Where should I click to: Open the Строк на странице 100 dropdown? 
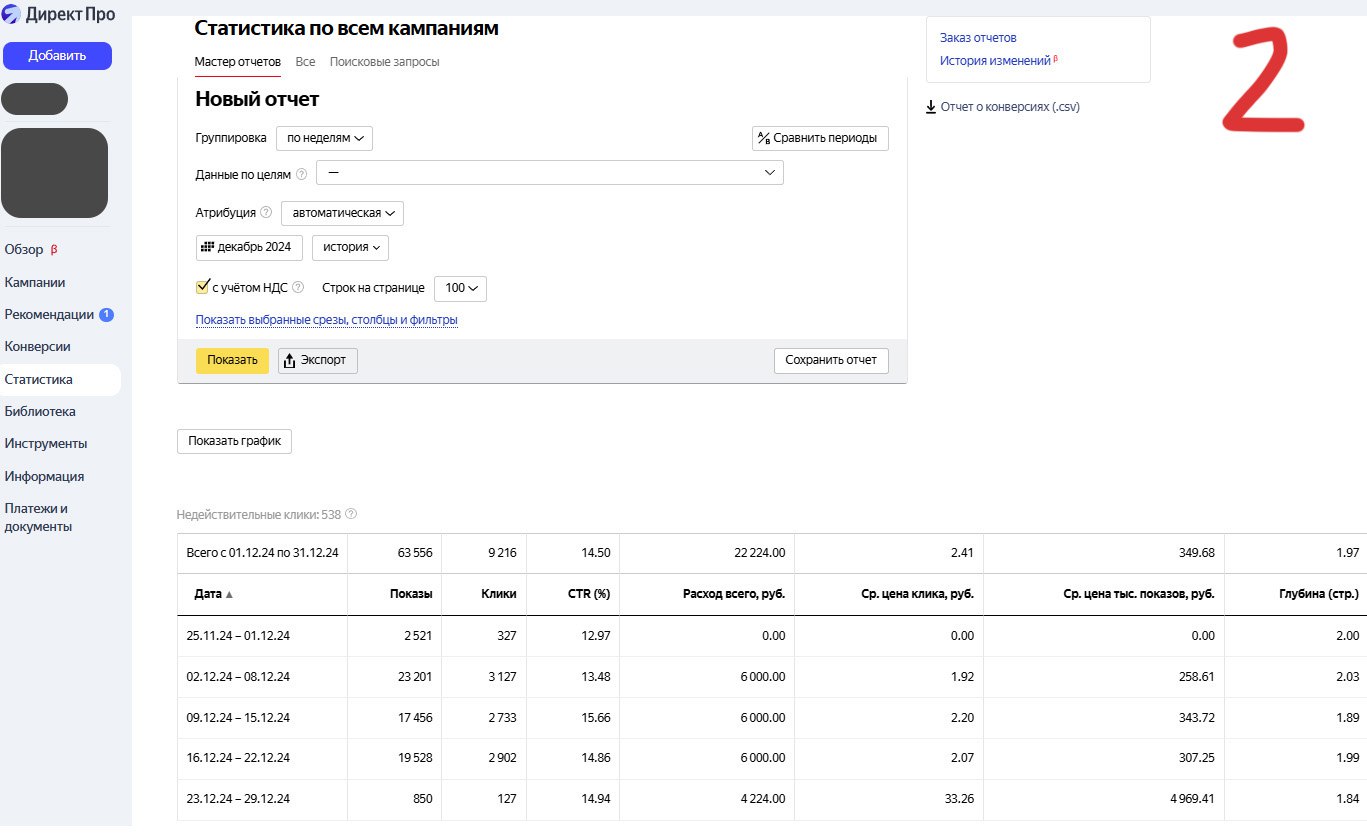tap(460, 288)
